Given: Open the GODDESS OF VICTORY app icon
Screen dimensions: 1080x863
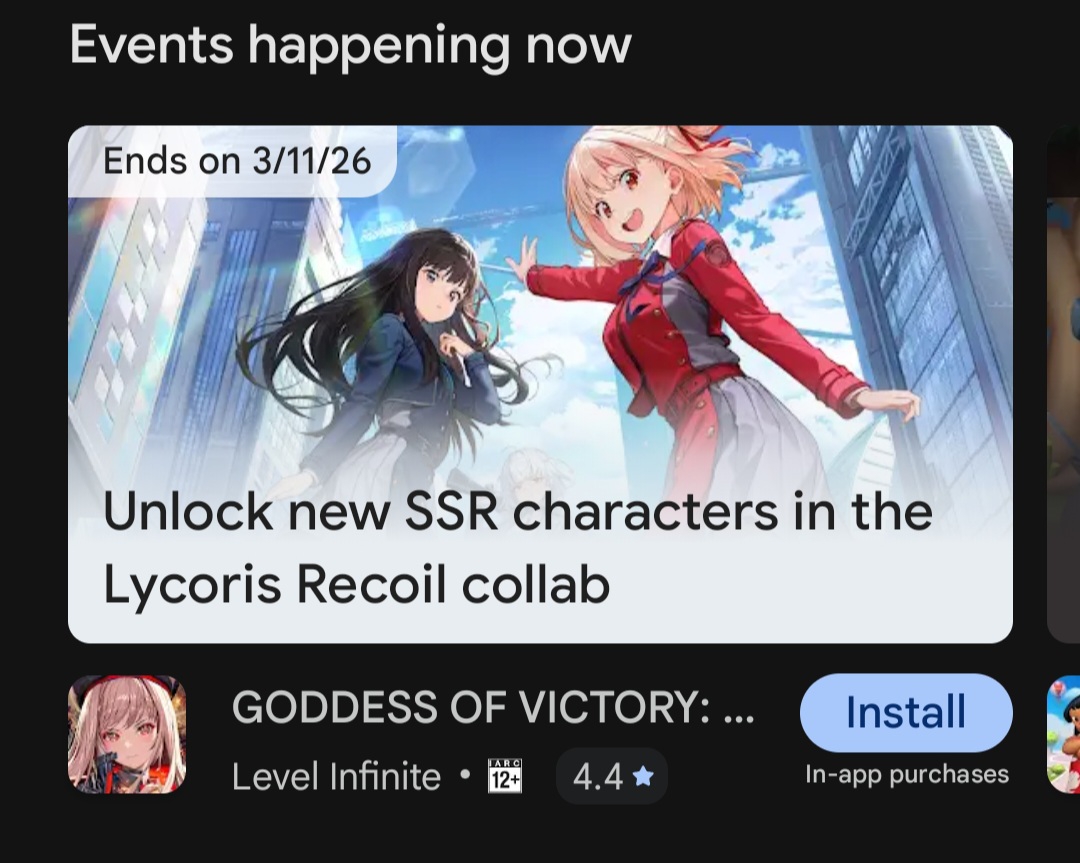Looking at the screenshot, I should (x=127, y=734).
